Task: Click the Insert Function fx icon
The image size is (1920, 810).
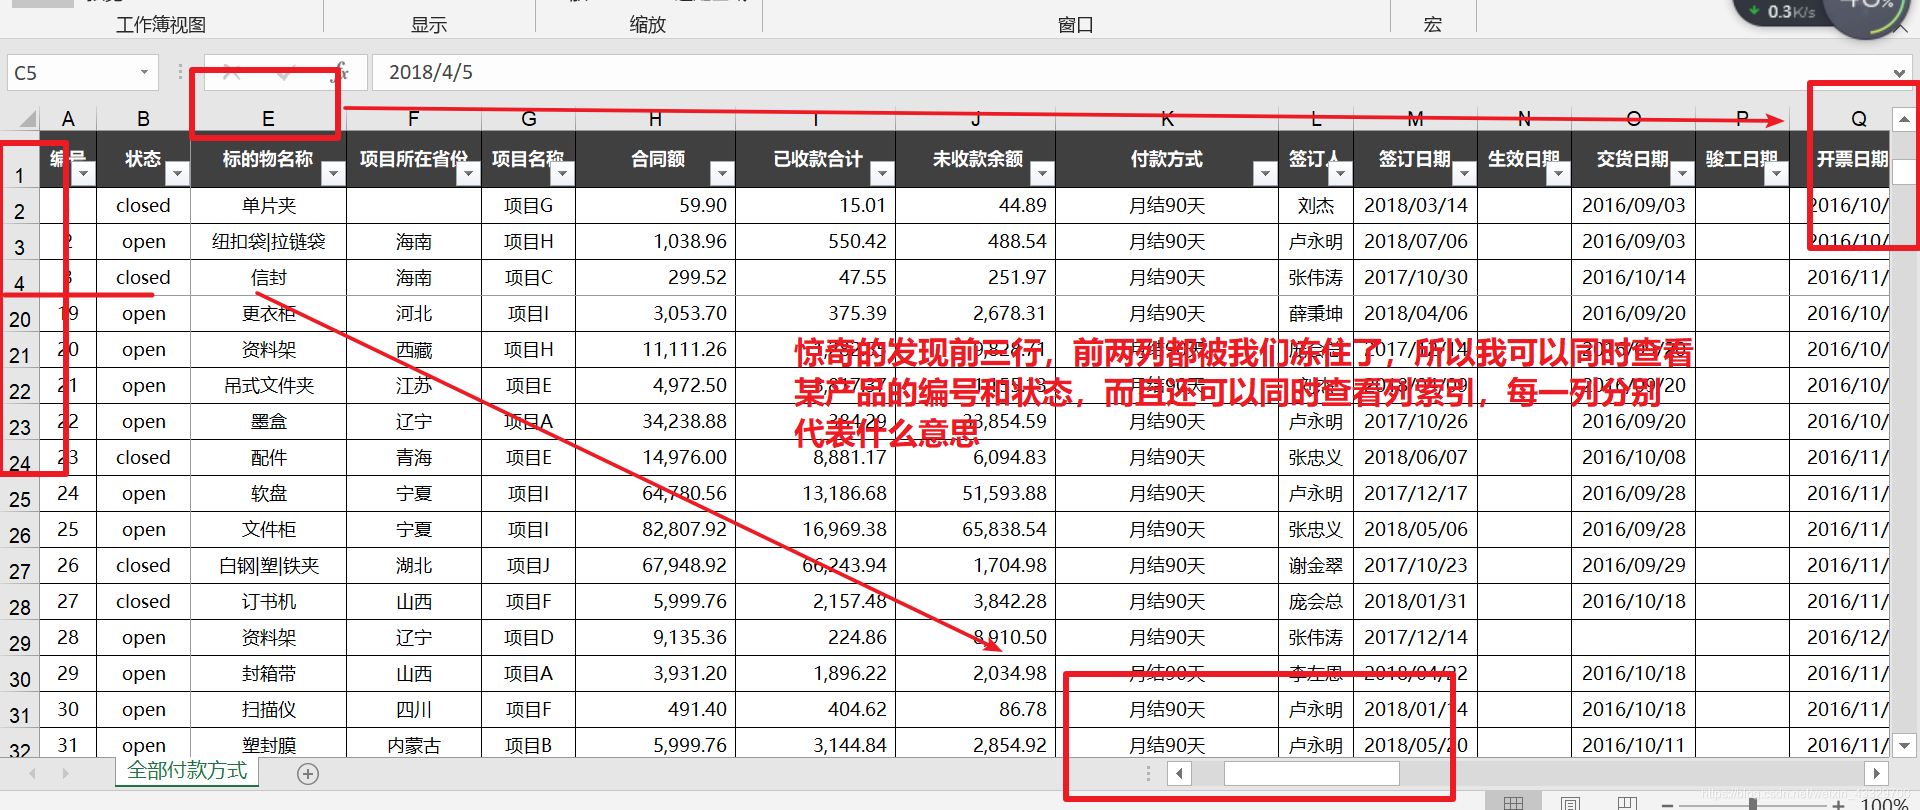Action: pos(341,72)
